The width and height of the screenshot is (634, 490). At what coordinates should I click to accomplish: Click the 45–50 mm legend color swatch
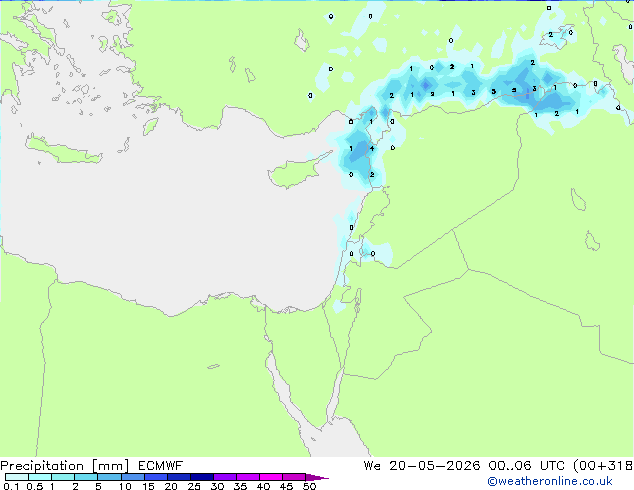point(294,477)
